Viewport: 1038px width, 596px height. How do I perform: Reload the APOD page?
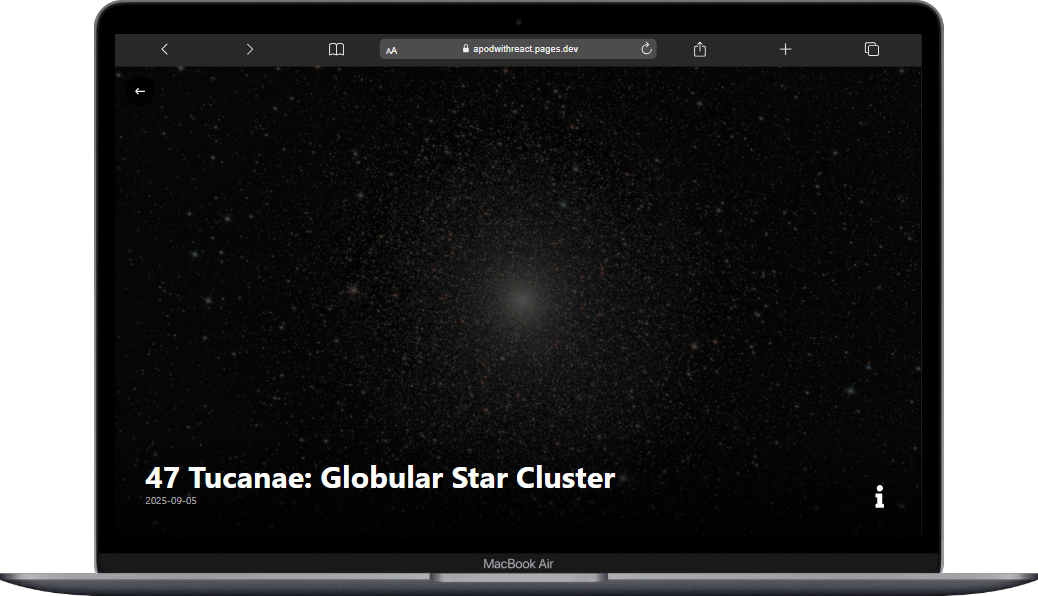[x=646, y=48]
